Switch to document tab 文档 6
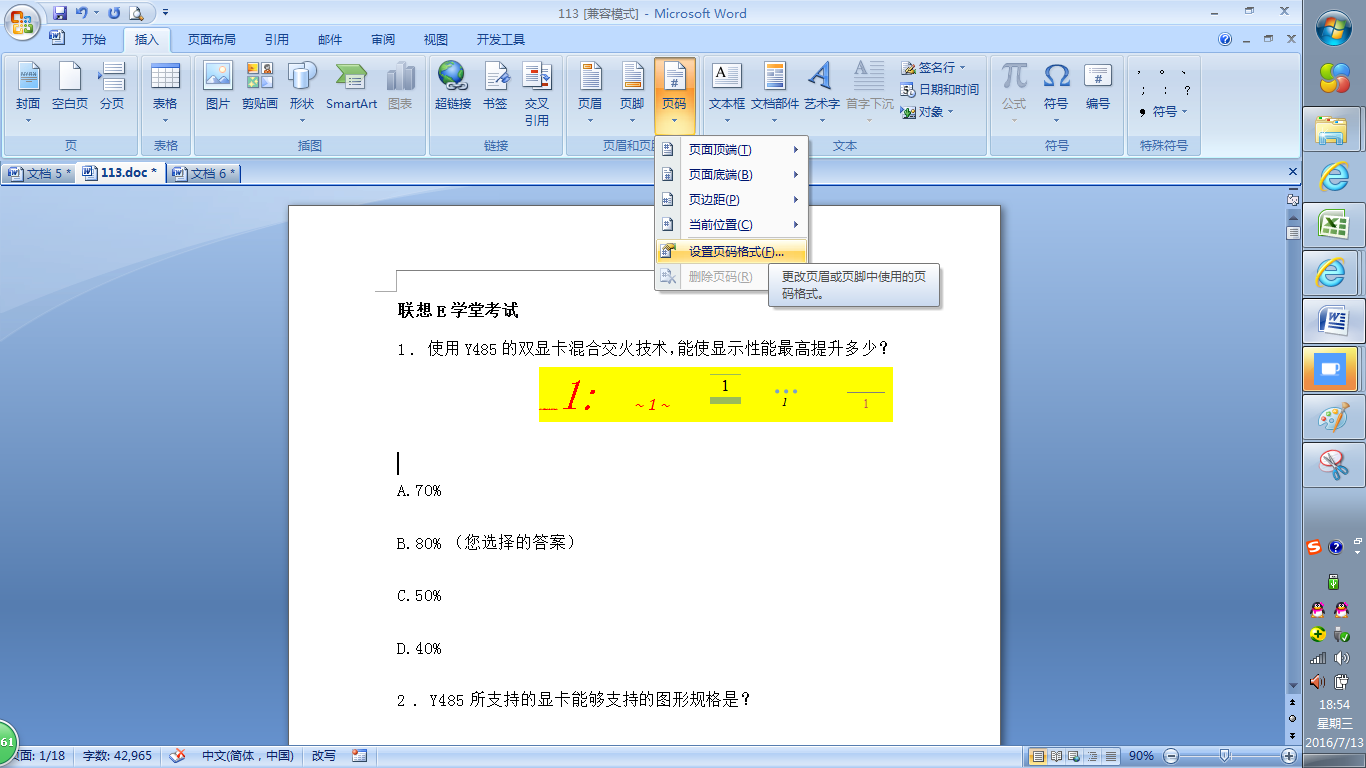This screenshot has height=768, width=1366. 204,173
